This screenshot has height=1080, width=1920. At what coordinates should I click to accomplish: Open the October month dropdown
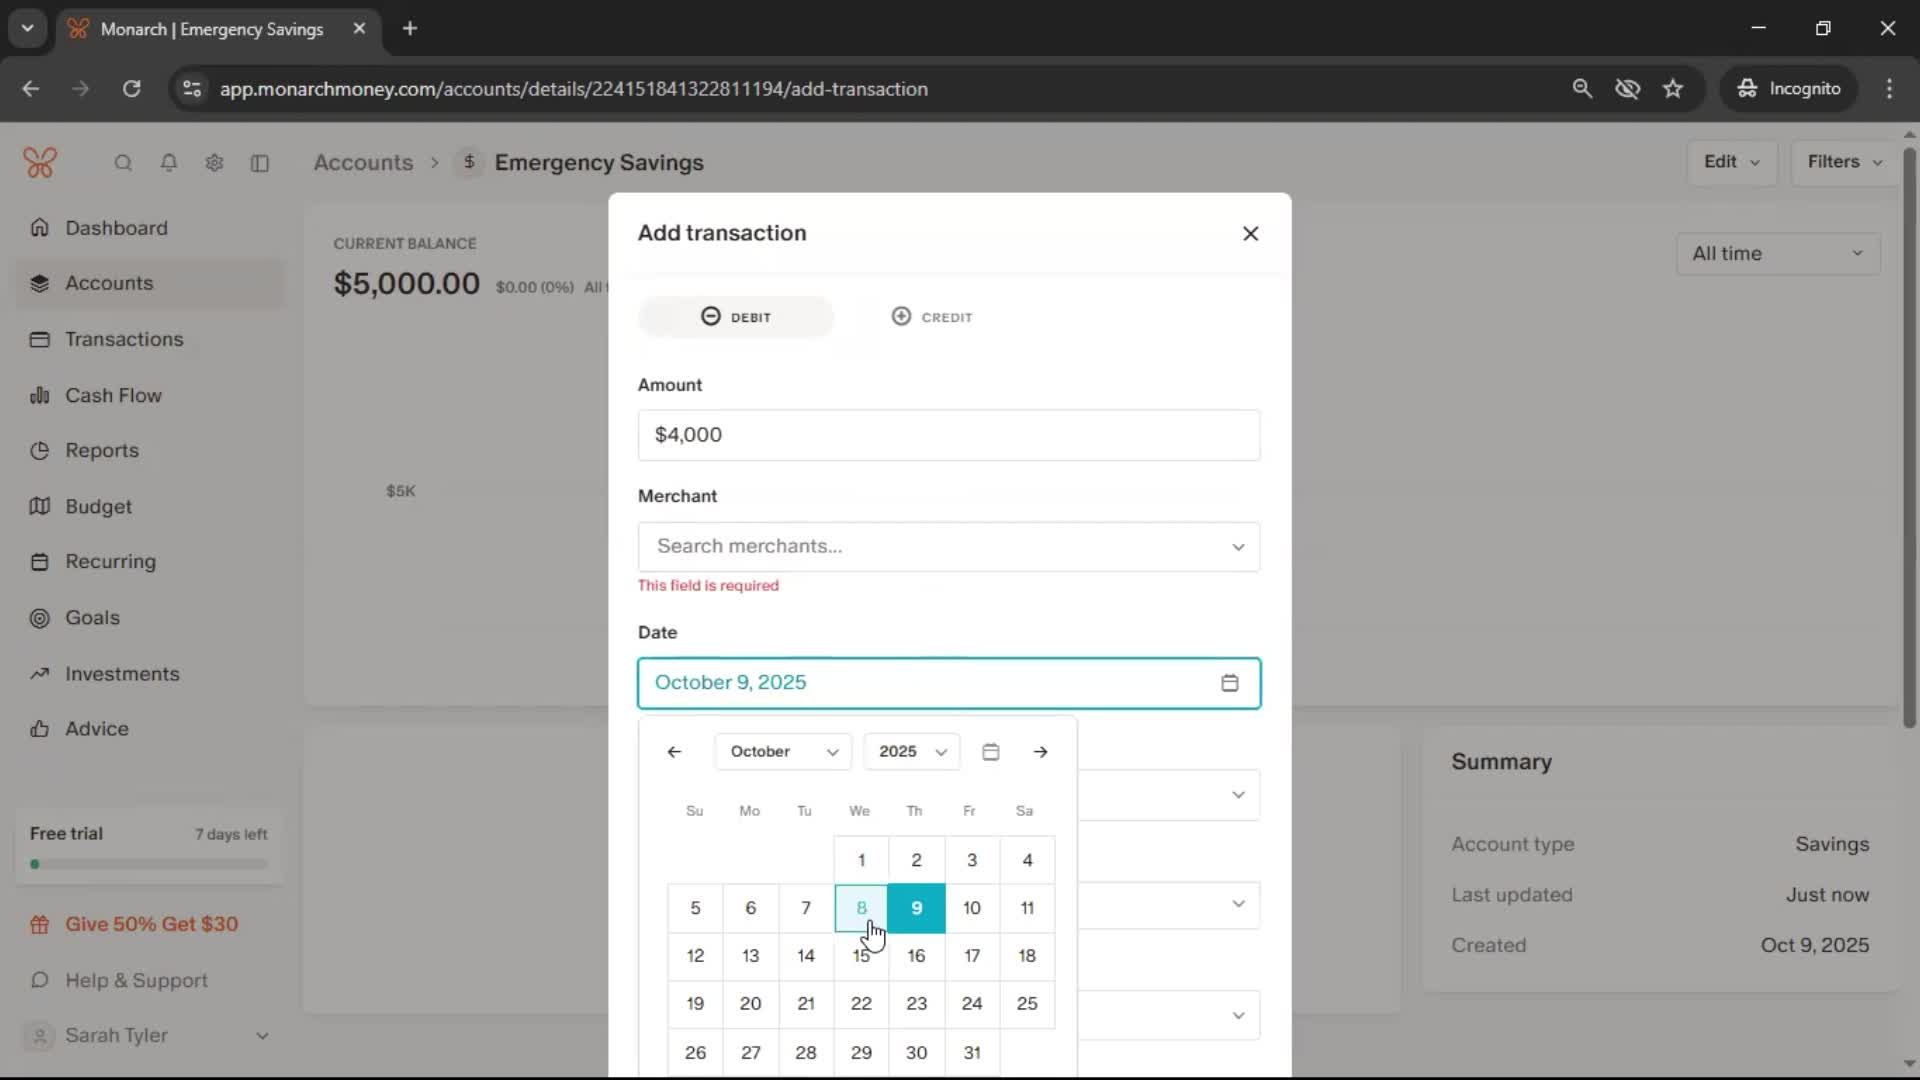783,752
